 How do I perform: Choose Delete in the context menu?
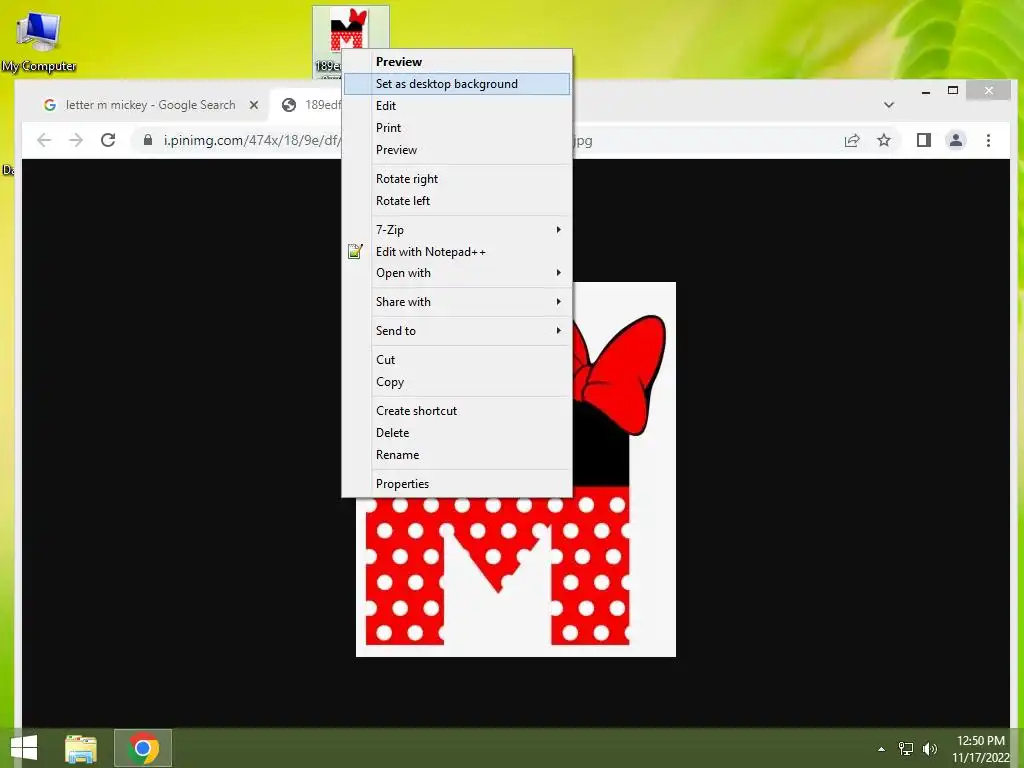pyautogui.click(x=456, y=433)
